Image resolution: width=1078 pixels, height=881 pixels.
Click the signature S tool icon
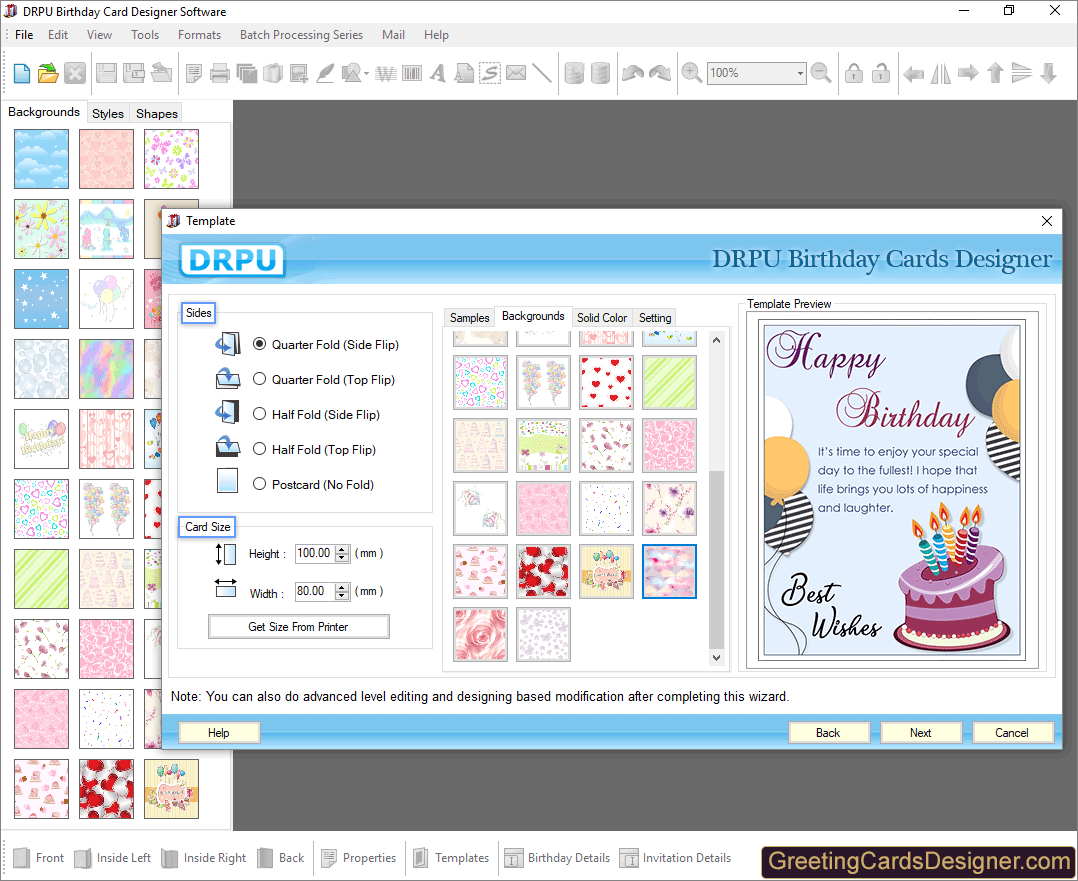point(490,73)
